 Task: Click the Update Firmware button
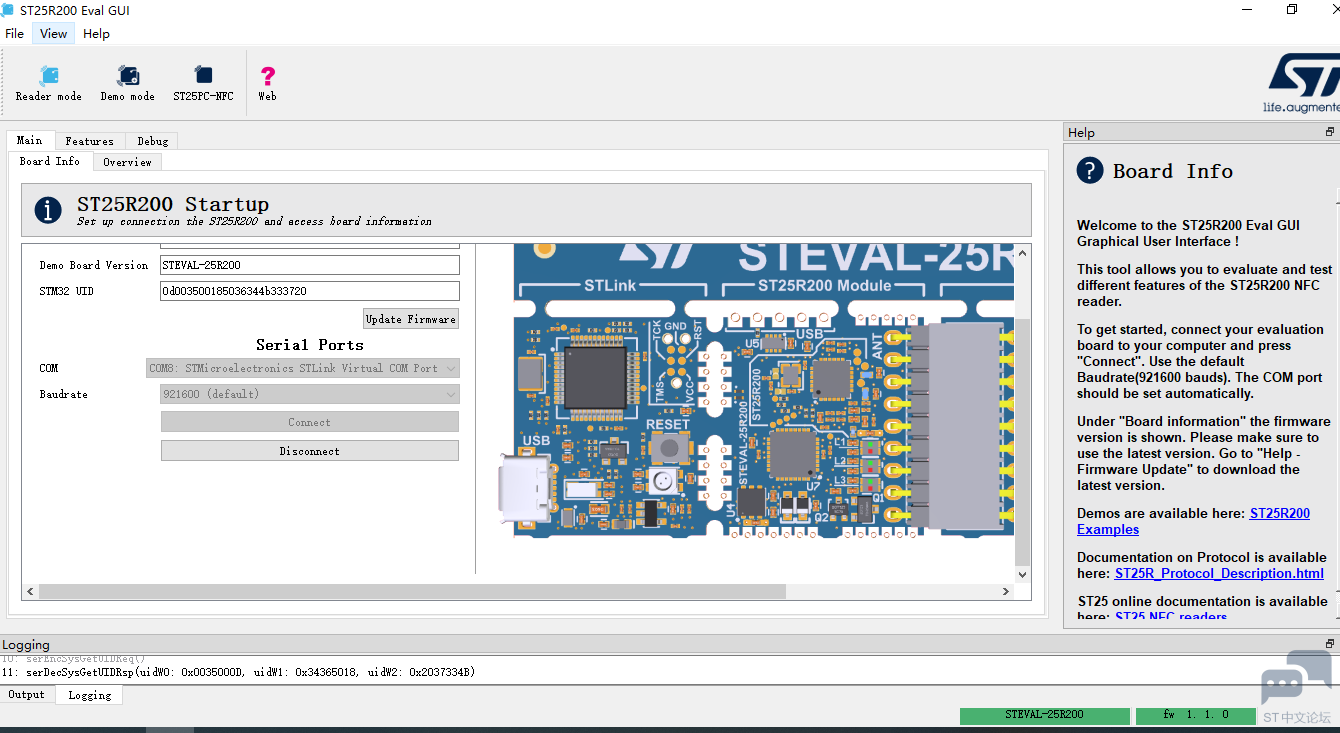pos(411,319)
